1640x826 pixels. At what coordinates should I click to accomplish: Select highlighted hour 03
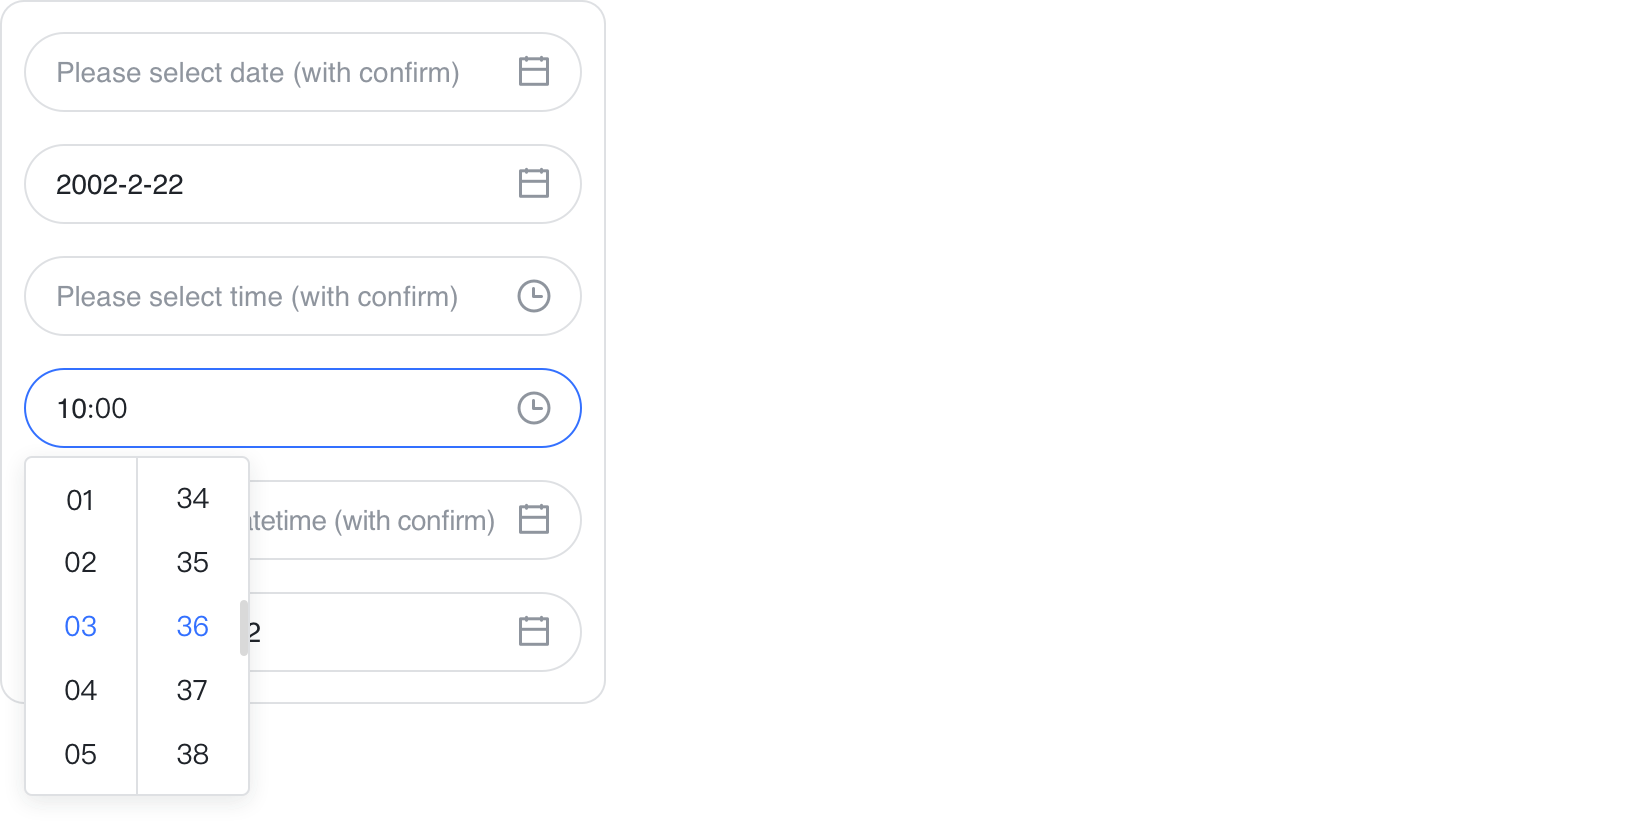[81, 627]
